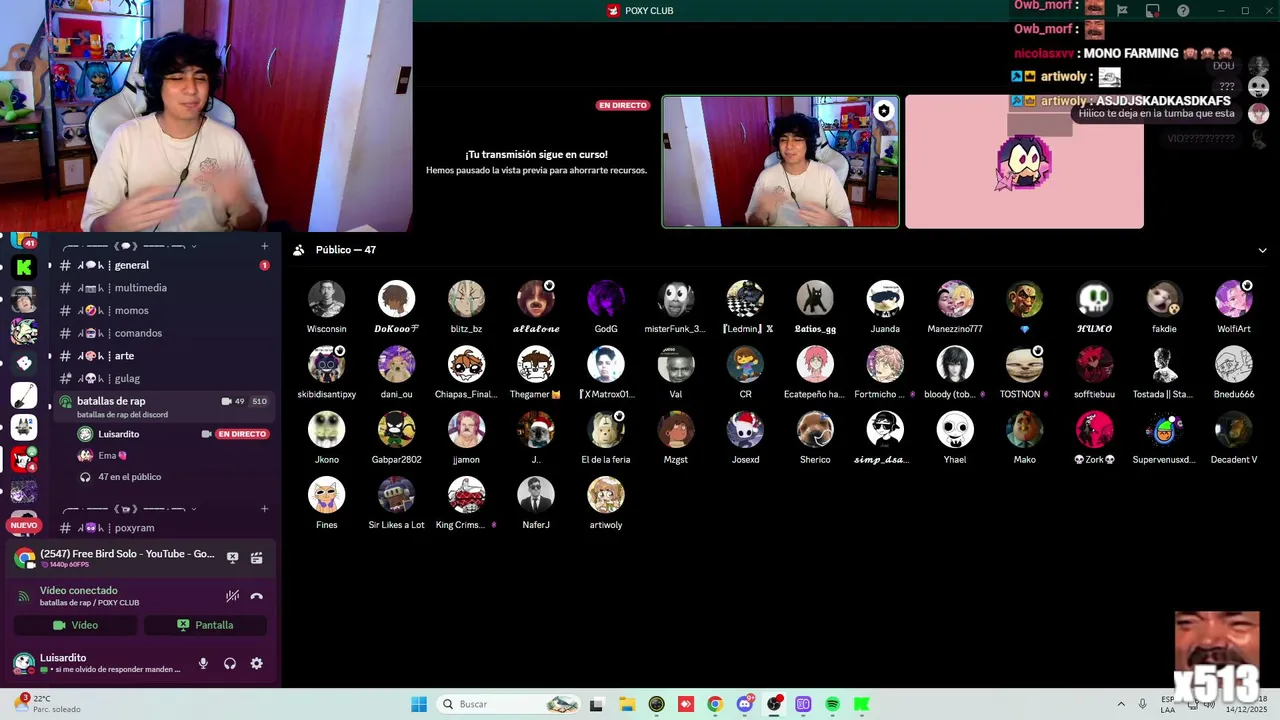Open the pink character stream tile
The height and width of the screenshot is (720, 1280).
(x=1024, y=162)
